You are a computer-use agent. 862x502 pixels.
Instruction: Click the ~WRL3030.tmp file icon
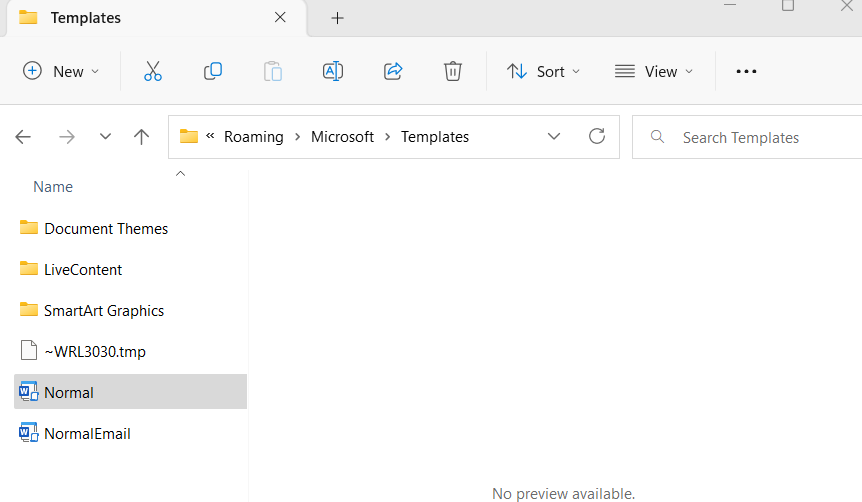pyautogui.click(x=29, y=350)
